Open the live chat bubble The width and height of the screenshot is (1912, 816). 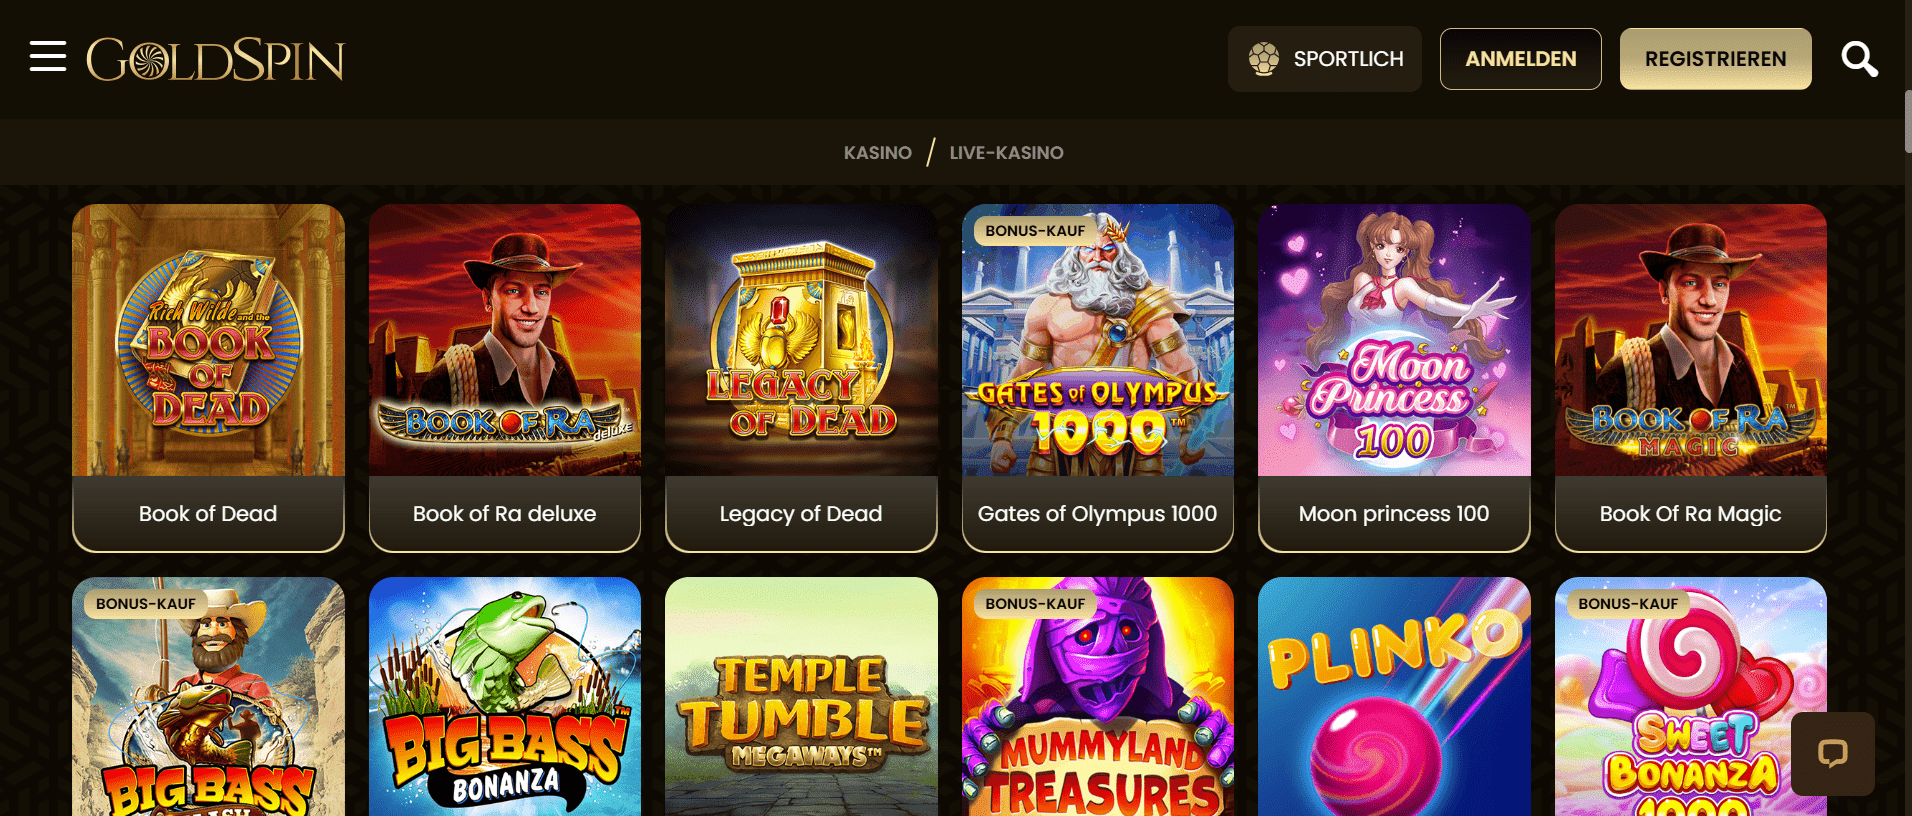pyautogui.click(x=1832, y=753)
